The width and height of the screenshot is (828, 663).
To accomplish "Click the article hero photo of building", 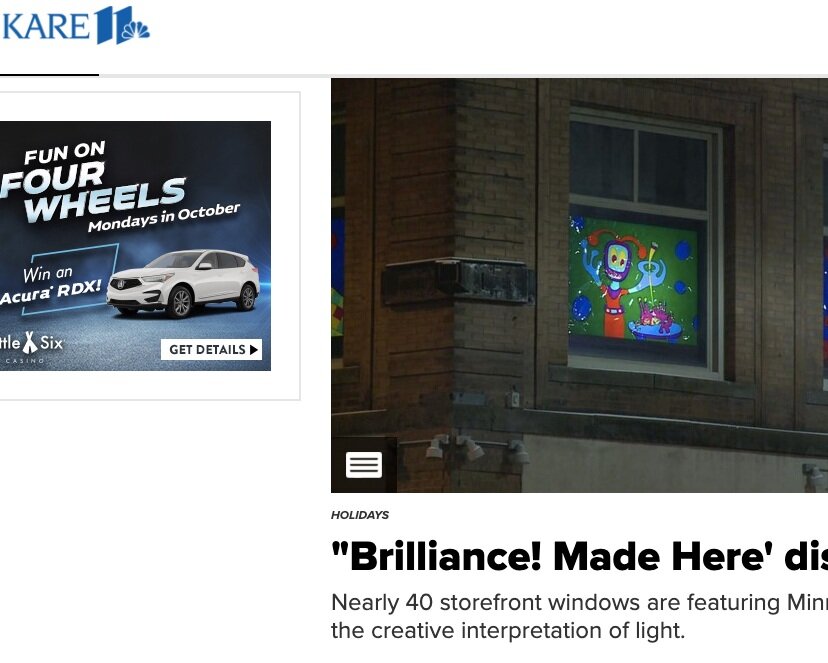I will click(579, 286).
